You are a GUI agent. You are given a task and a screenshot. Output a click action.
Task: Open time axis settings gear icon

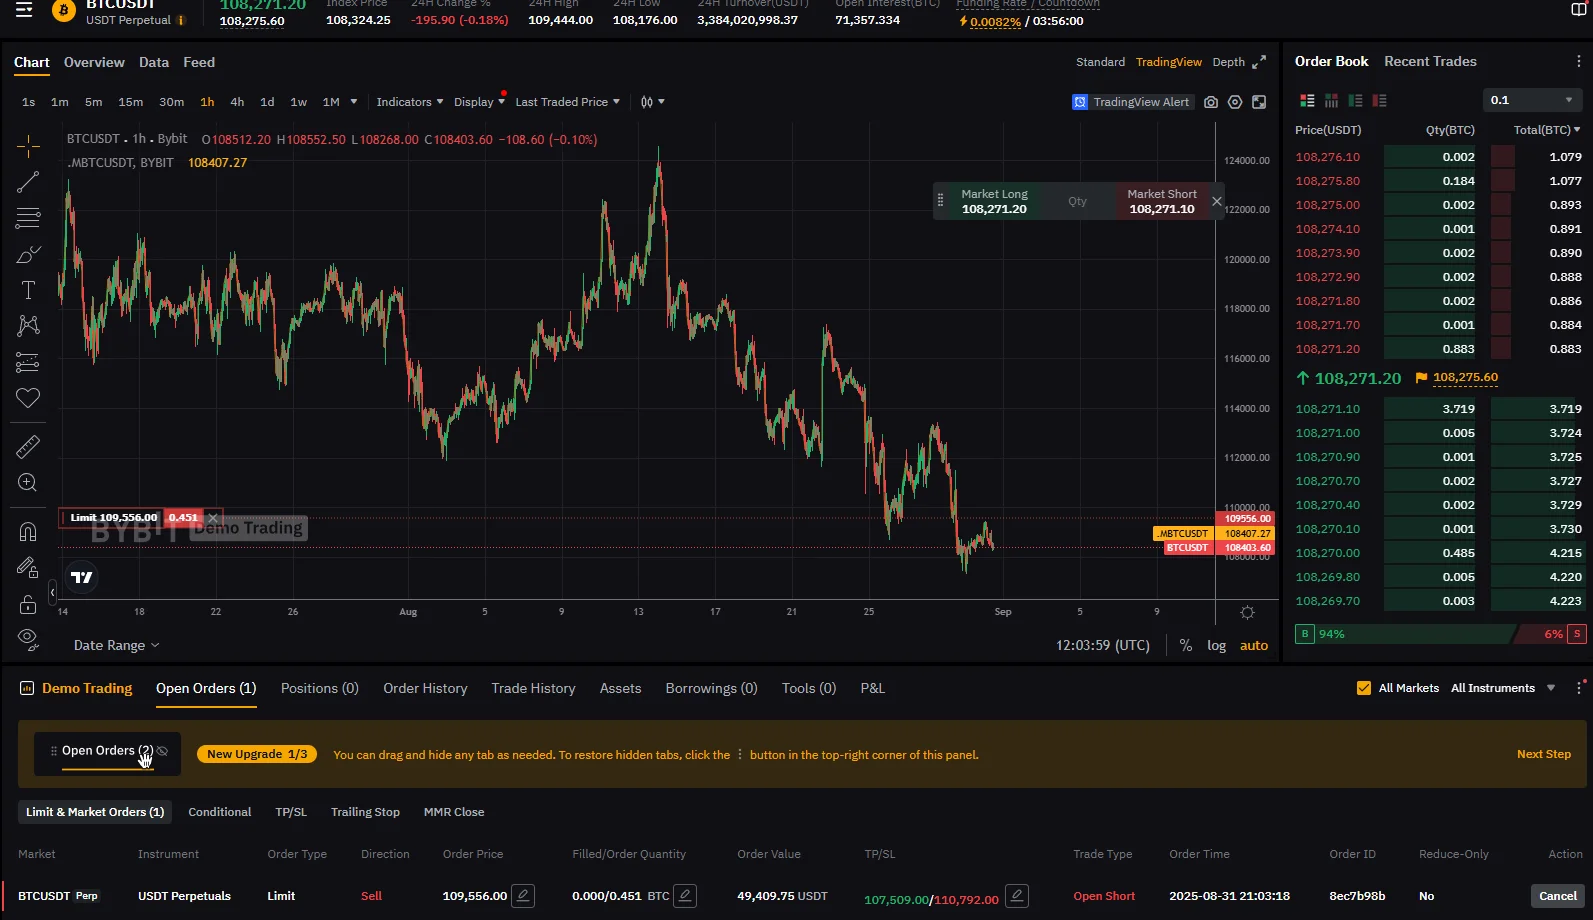pyautogui.click(x=1247, y=612)
